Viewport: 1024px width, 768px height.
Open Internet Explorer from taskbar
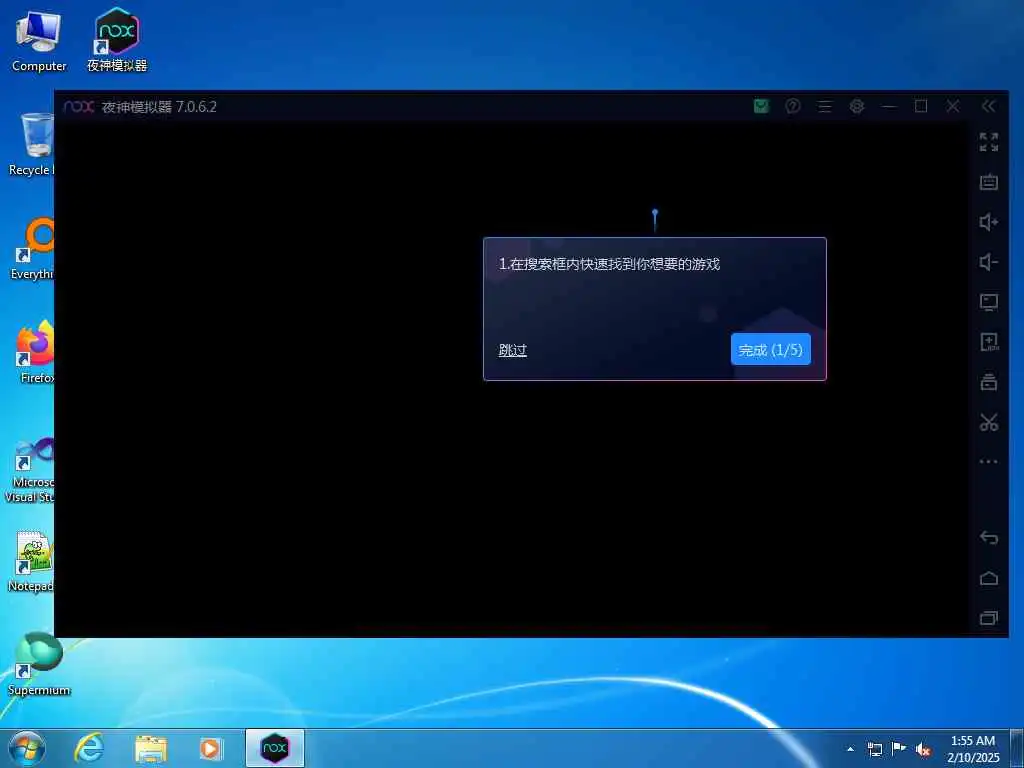point(89,748)
